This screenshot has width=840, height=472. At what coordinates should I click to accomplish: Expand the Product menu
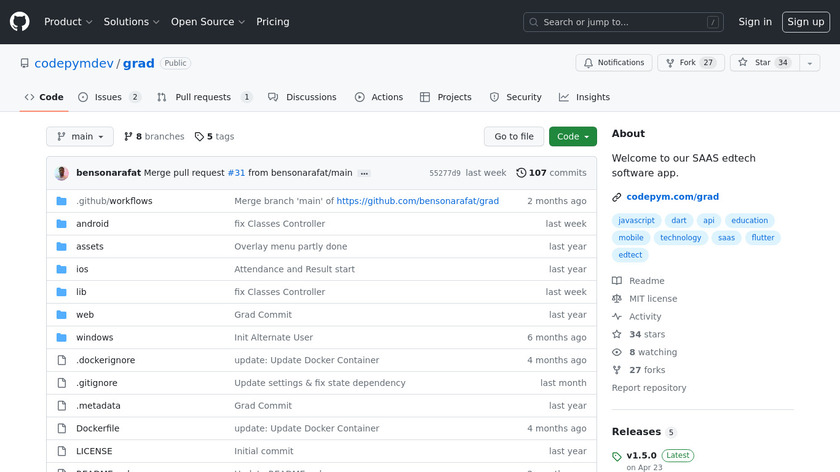coord(68,22)
